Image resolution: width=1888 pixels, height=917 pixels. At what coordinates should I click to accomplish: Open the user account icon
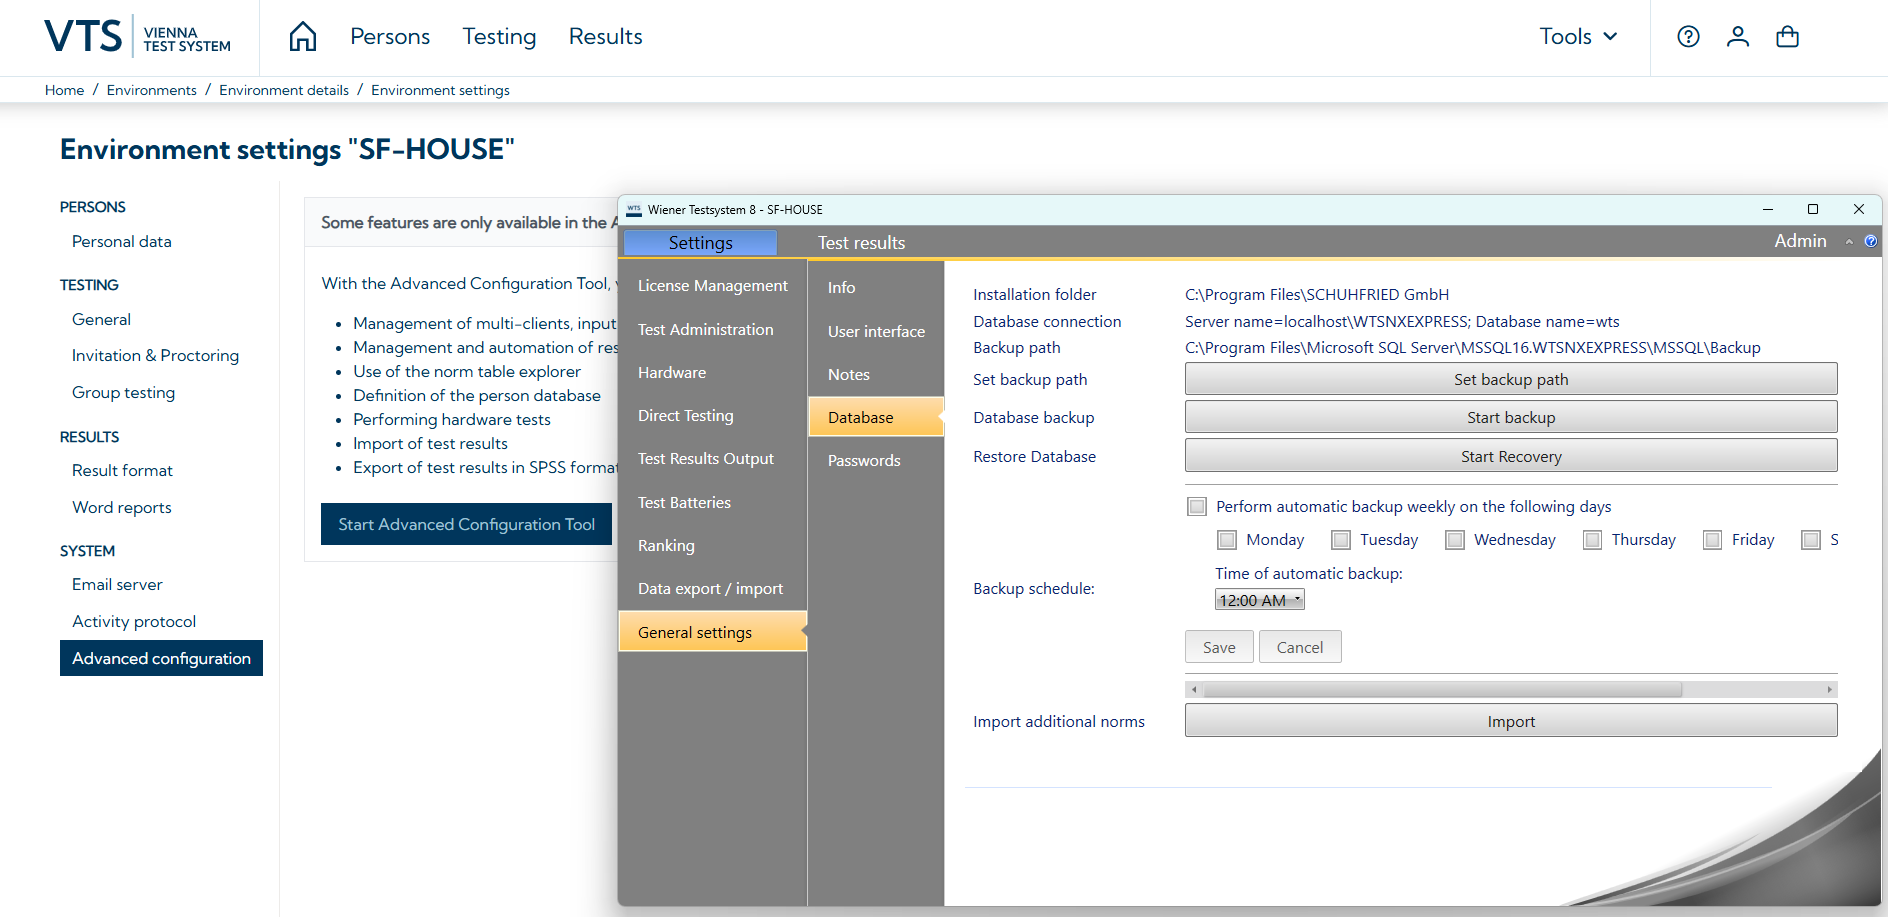pos(1738,37)
